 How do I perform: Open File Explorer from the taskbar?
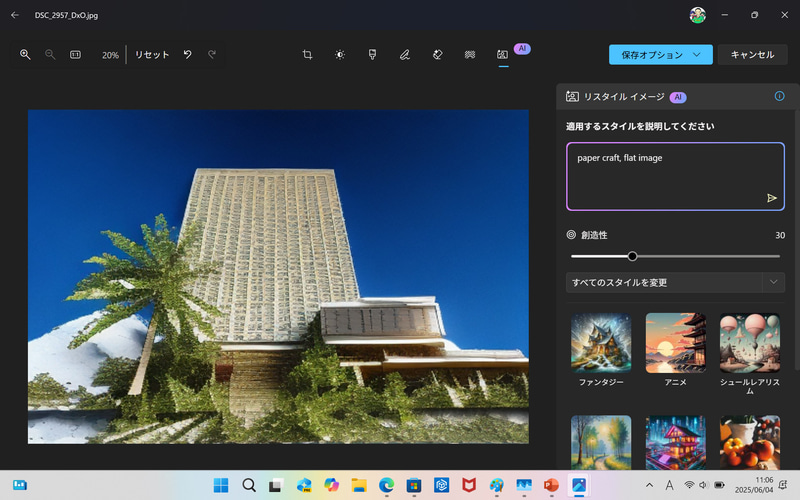tap(359, 485)
